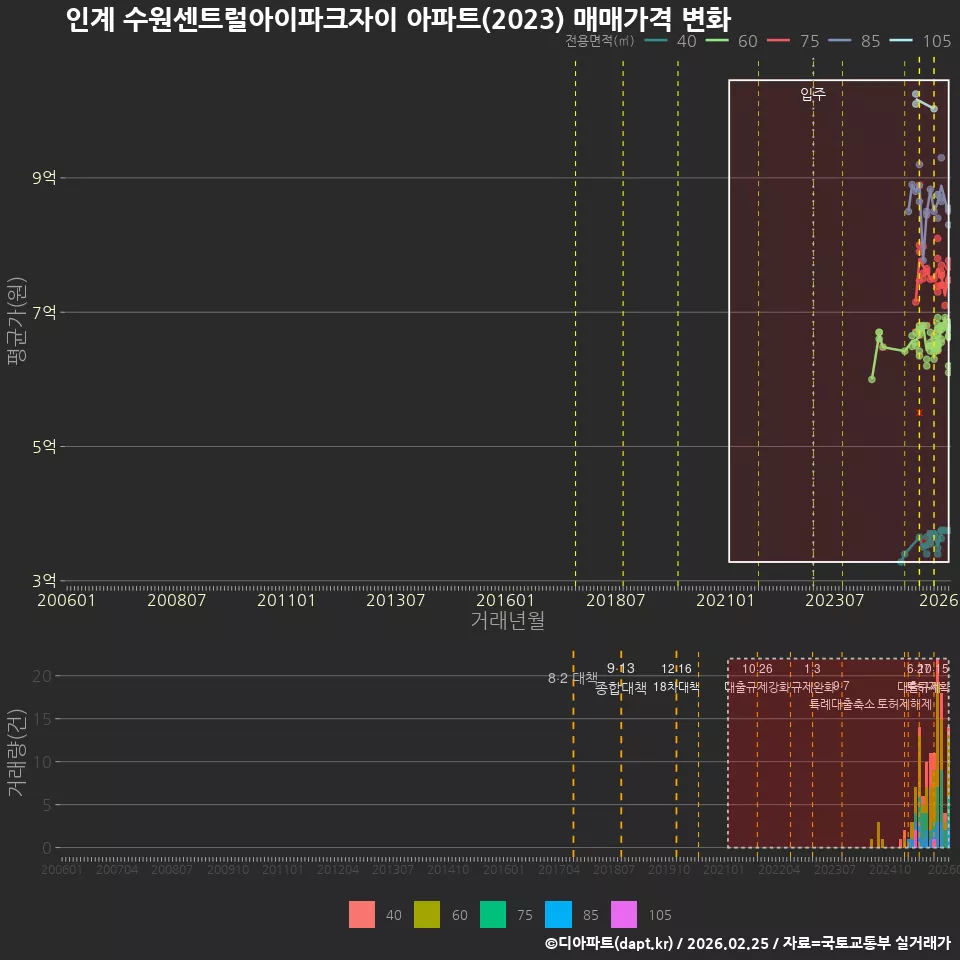
Task: Click the salmon 40 swatch in bottom legend
Action: pyautogui.click(x=362, y=915)
